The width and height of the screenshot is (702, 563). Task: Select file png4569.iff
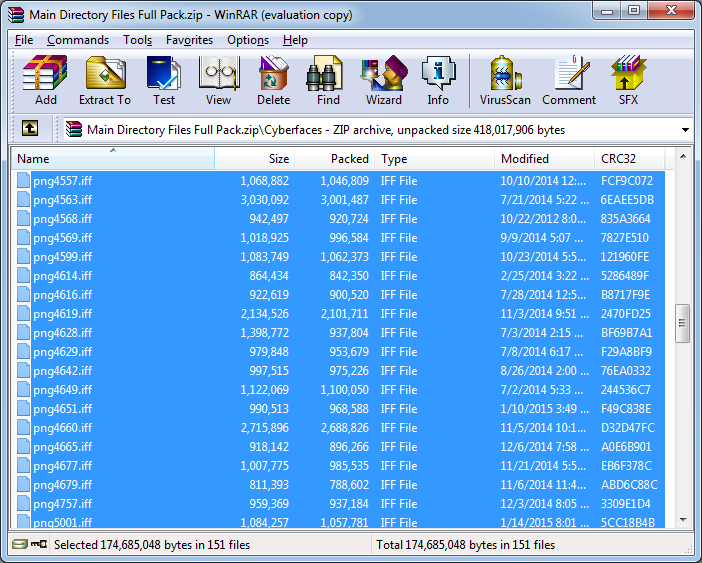338,238
